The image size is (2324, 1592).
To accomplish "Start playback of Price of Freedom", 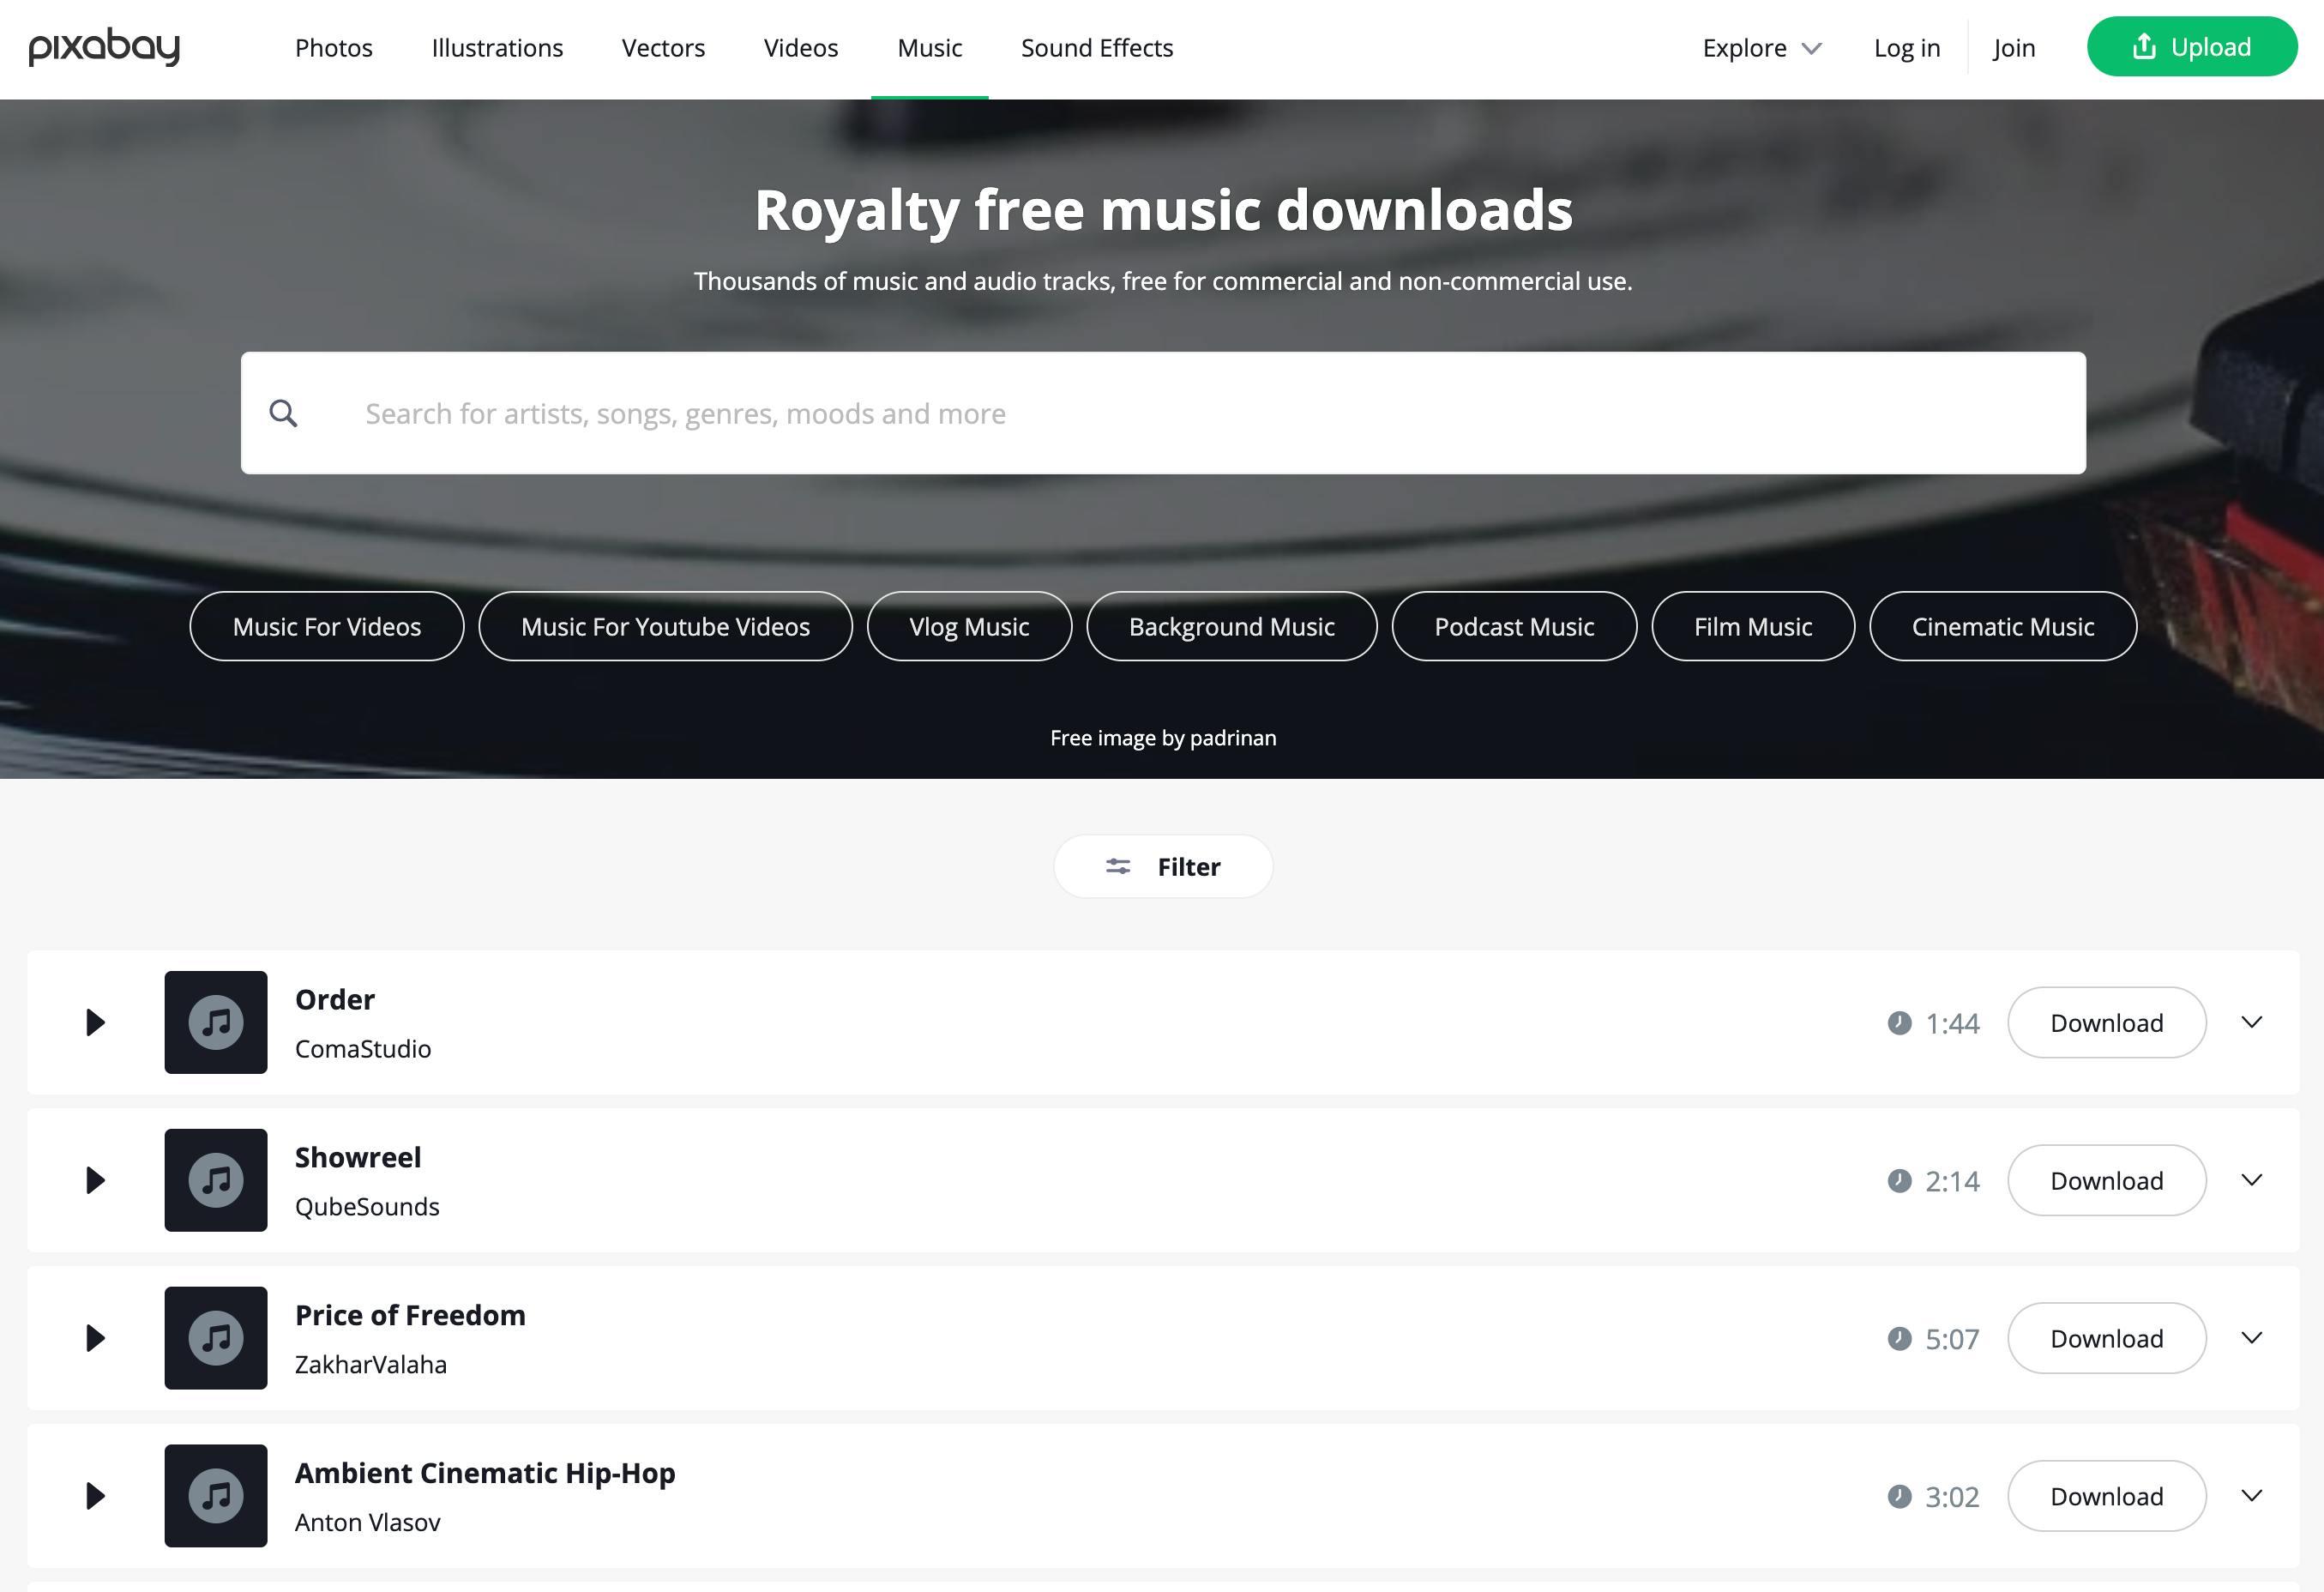I will click(x=95, y=1338).
